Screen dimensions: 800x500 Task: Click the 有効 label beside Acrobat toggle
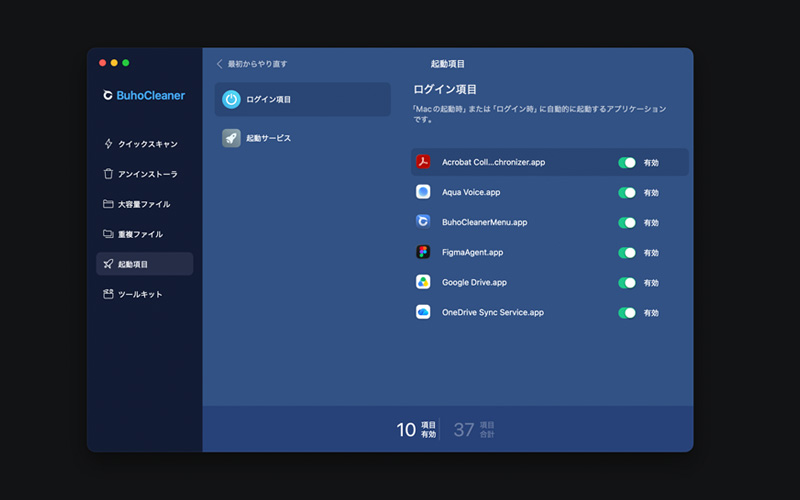651,163
